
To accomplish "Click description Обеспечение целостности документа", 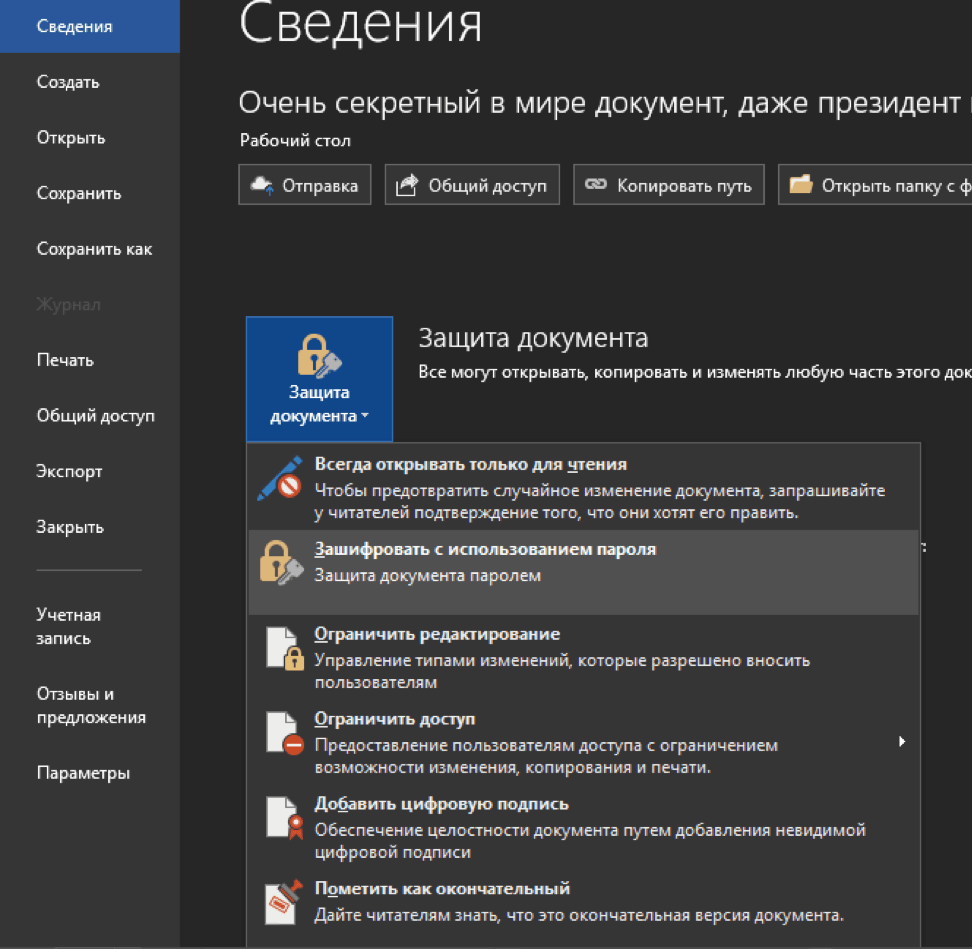I will [590, 841].
